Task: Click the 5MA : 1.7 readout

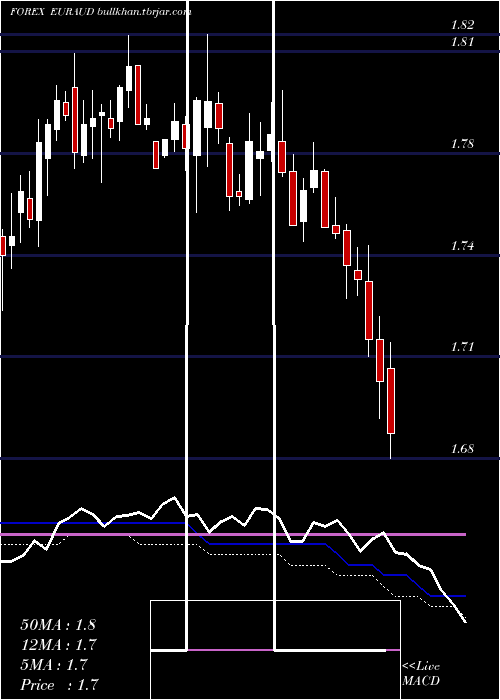Action: (x=54, y=665)
